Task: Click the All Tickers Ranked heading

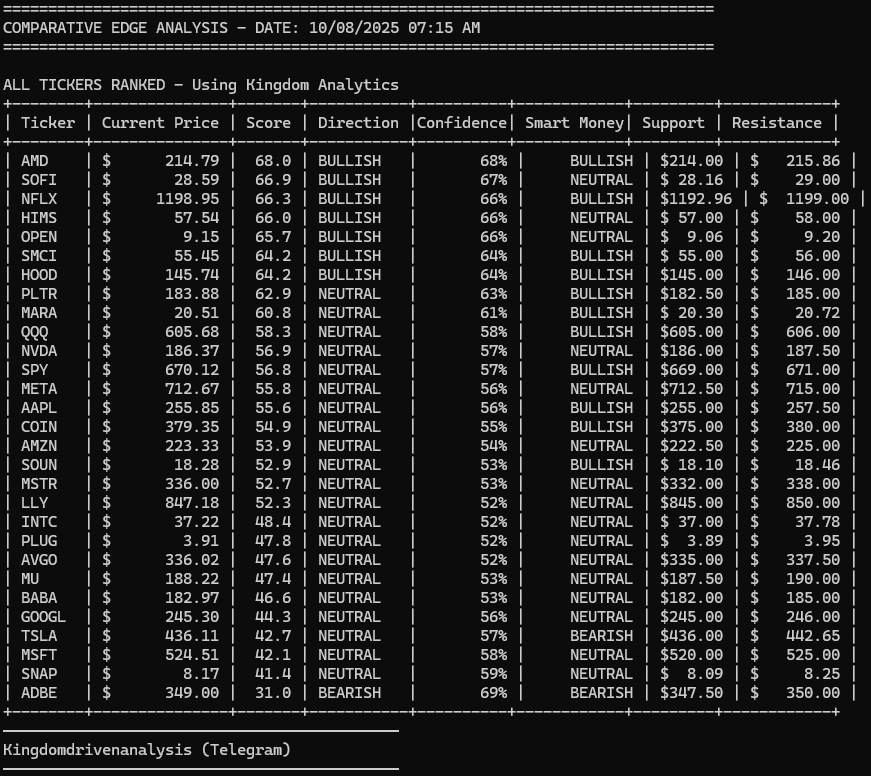Action: (x=200, y=85)
